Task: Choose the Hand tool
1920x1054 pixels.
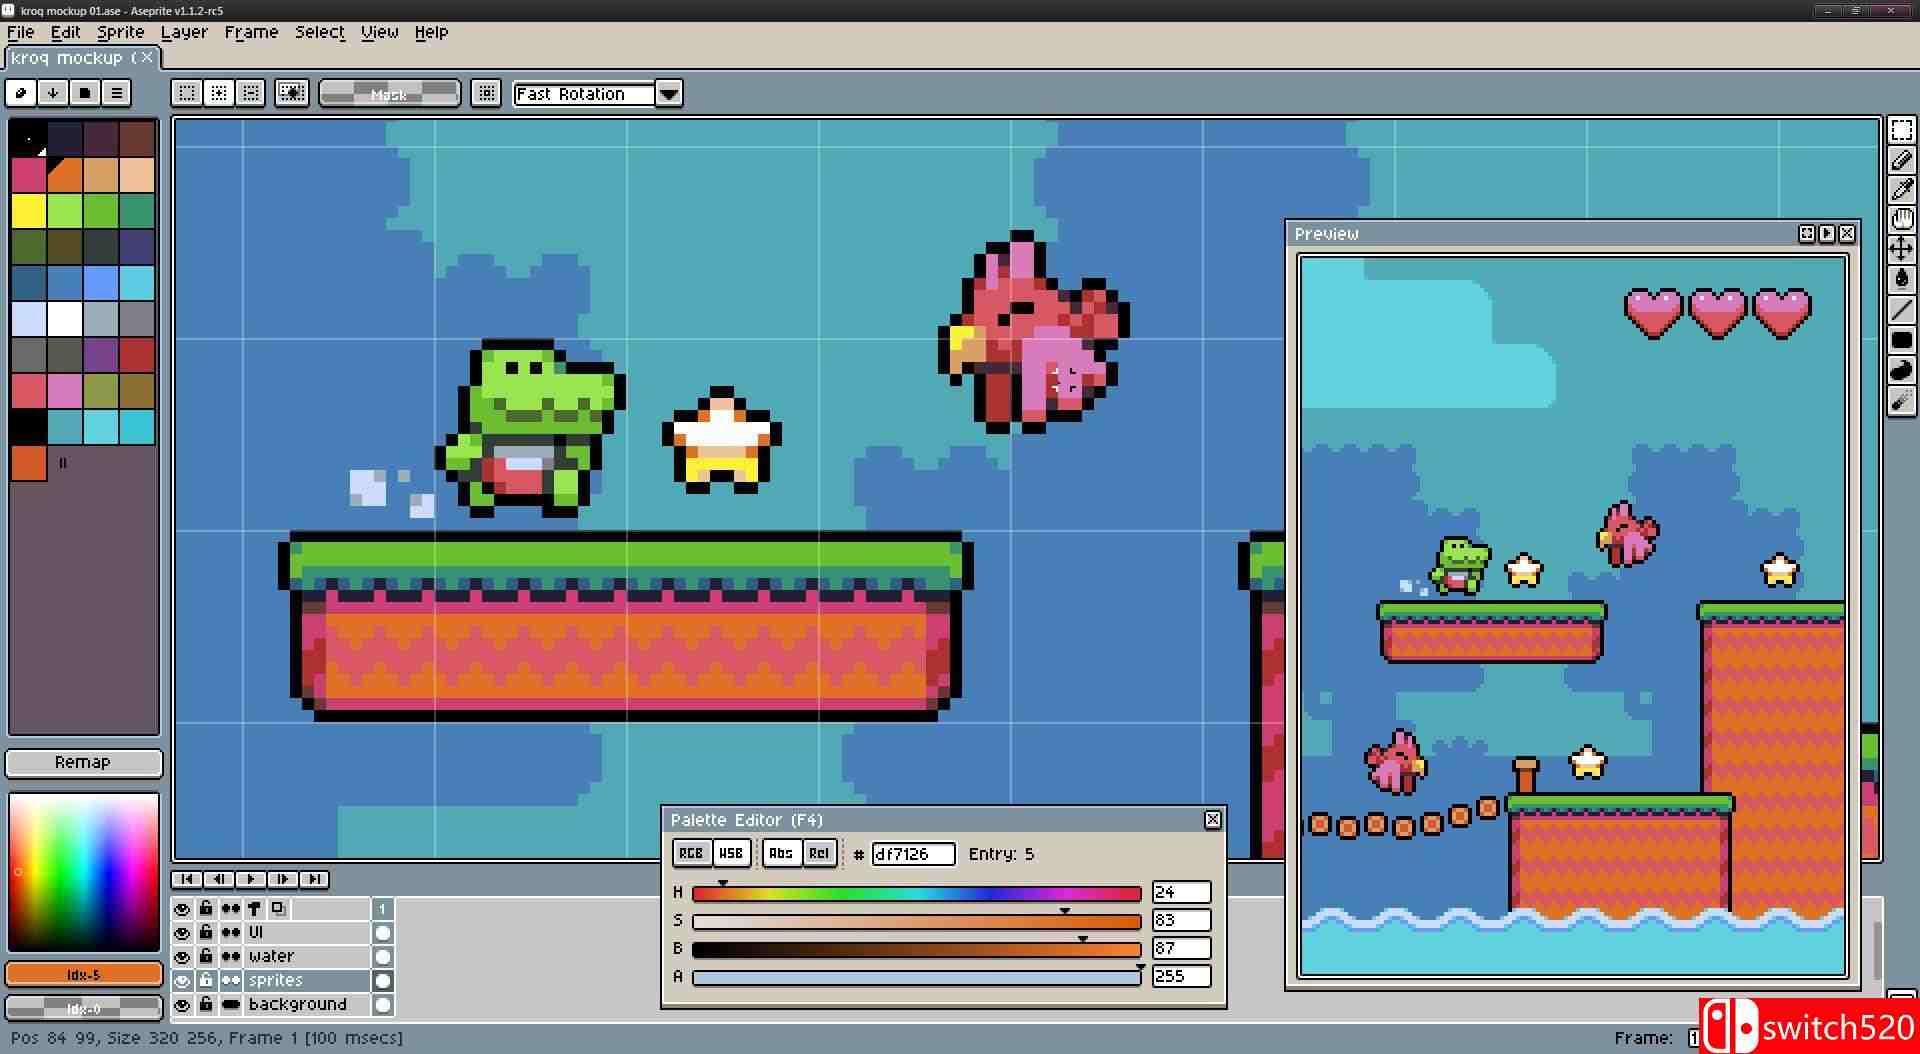Action: [1901, 219]
